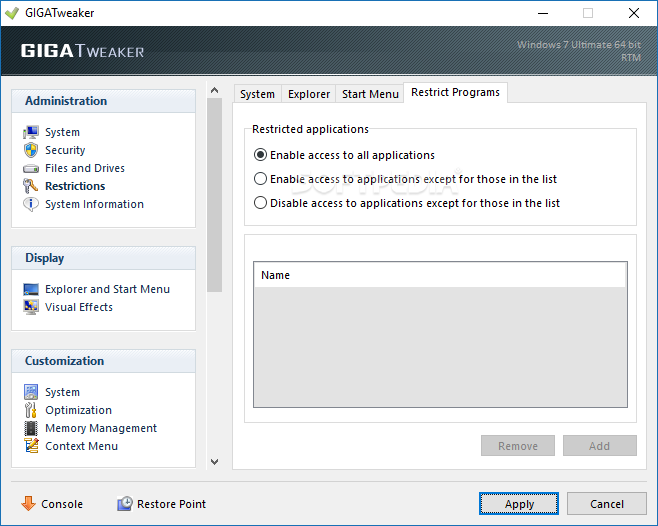Click the Administration panel header
The height and width of the screenshot is (526, 658).
tap(103, 101)
